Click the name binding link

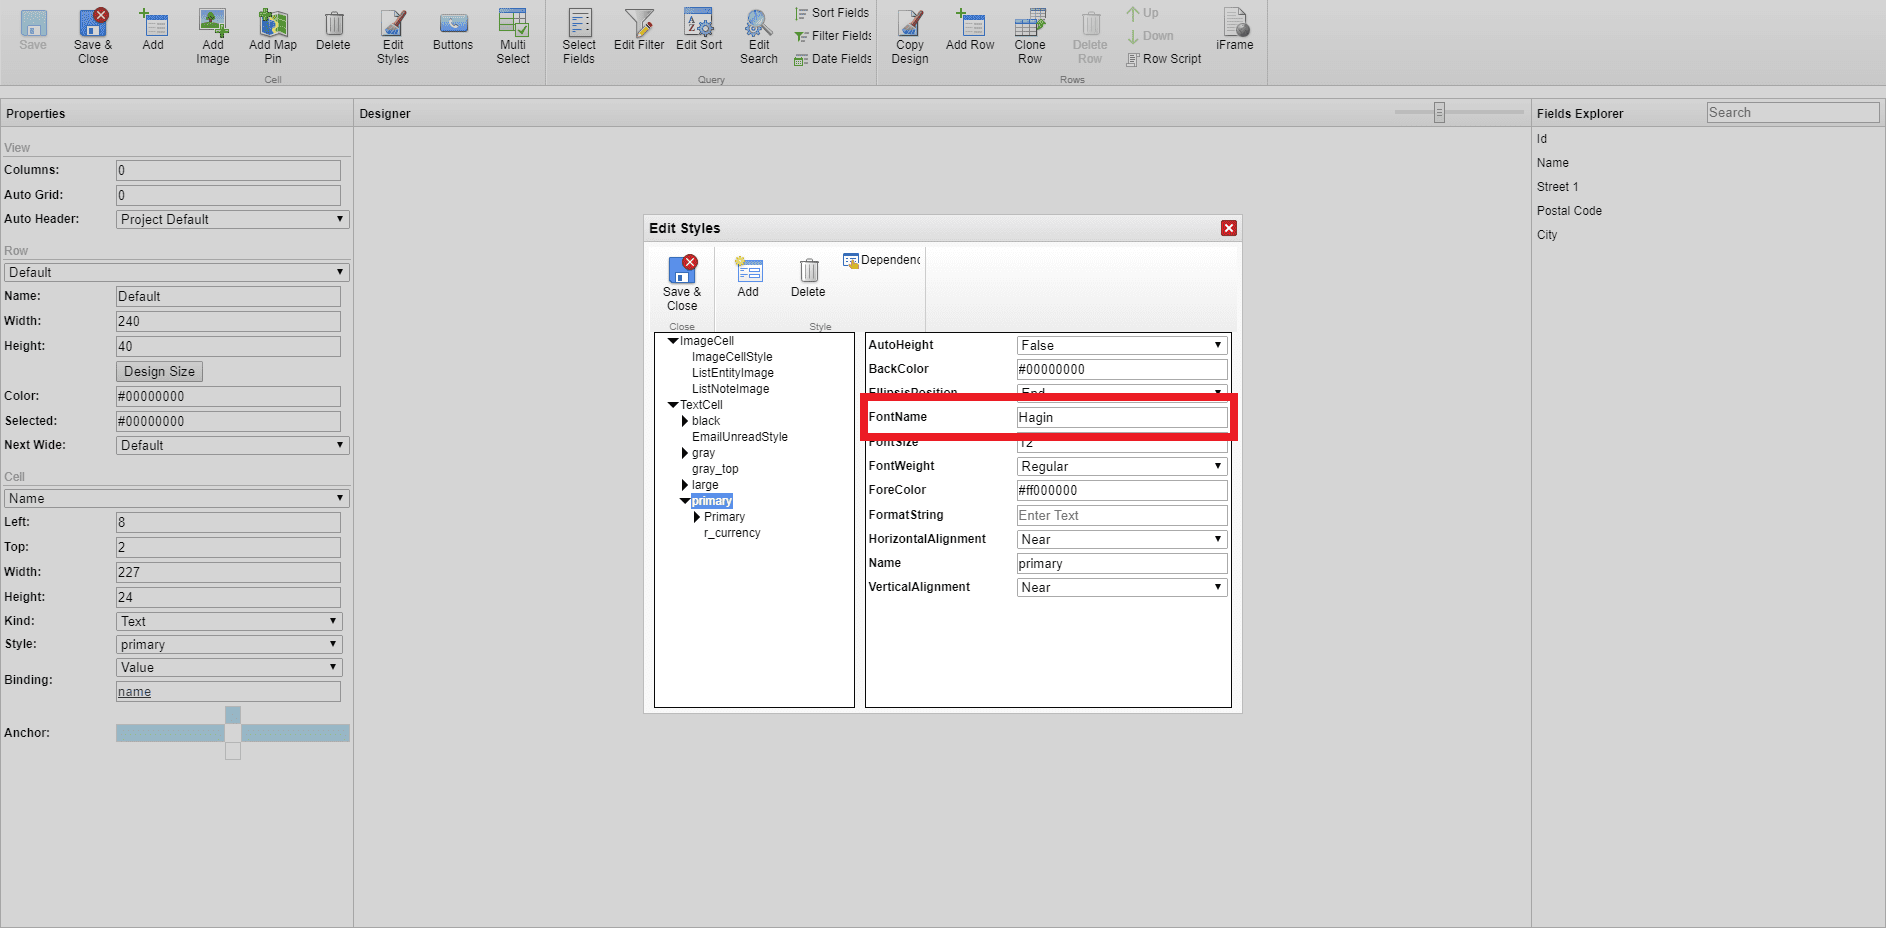pos(134,692)
